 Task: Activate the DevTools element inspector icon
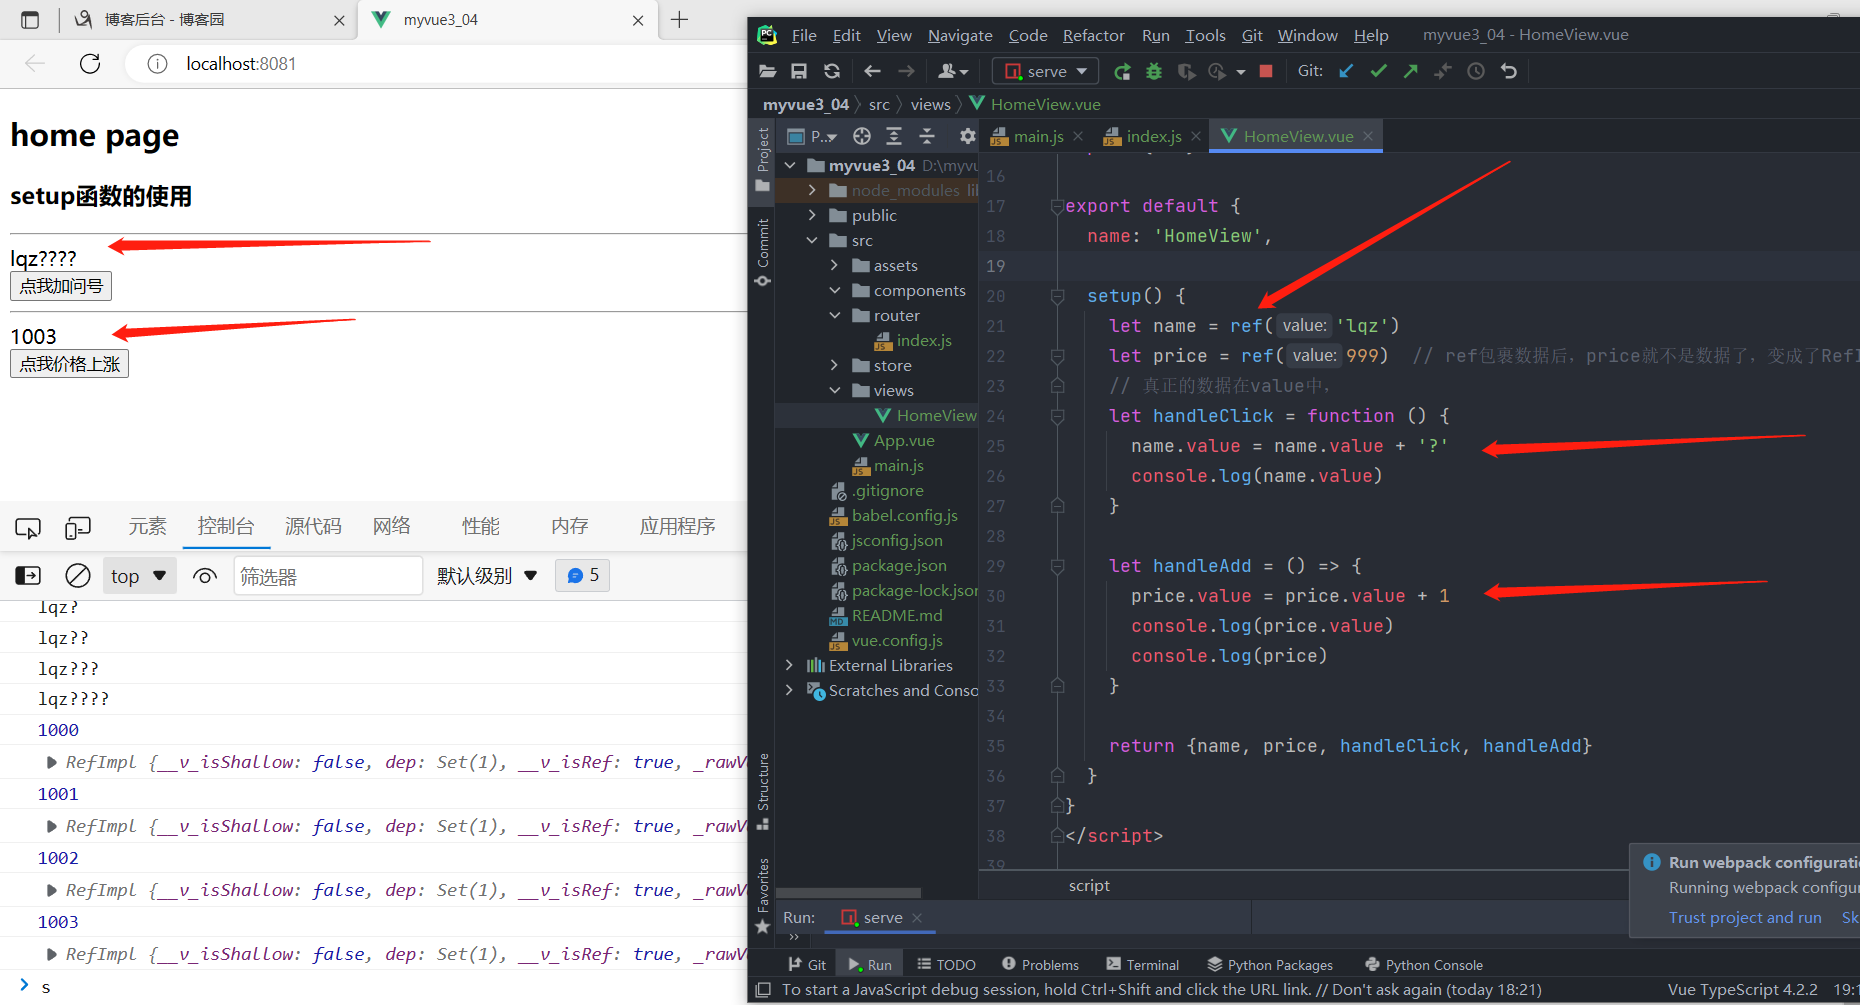tap(28, 527)
